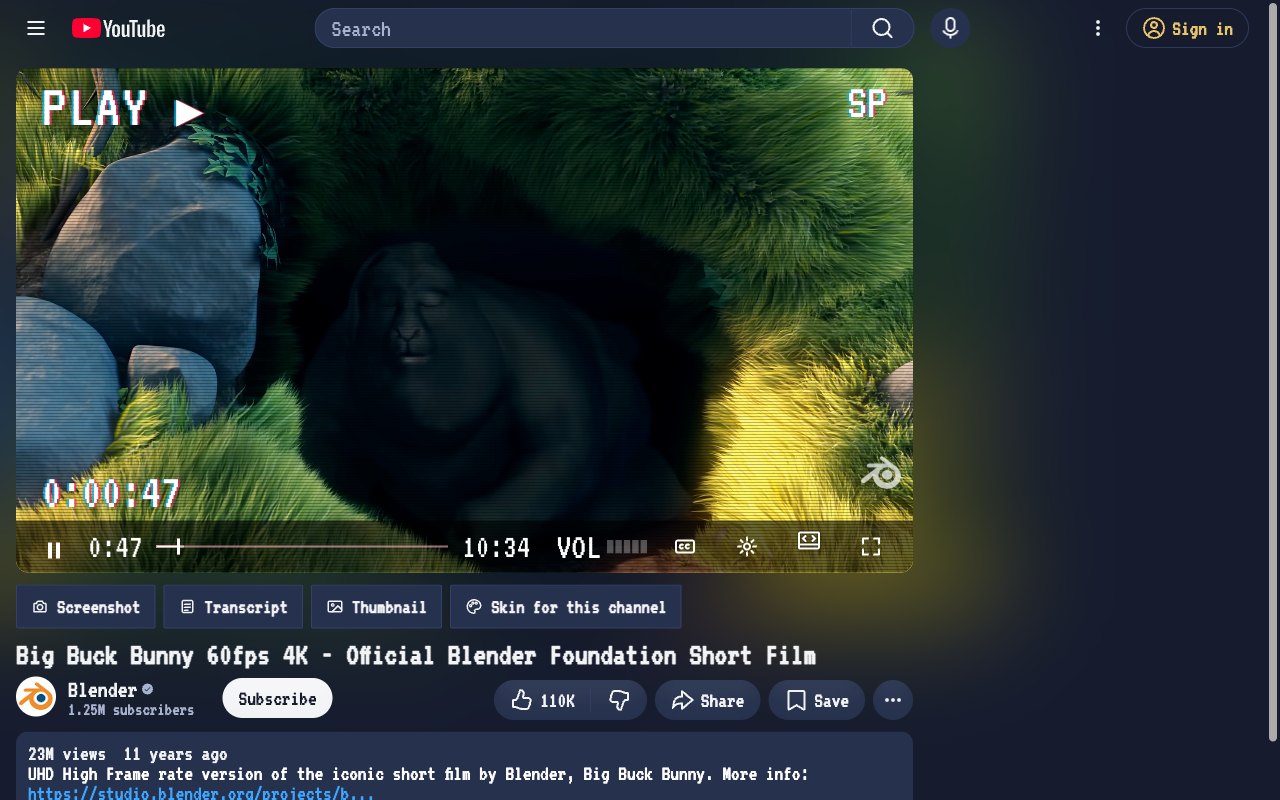
Task: Like the video with 110K likes
Action: pyautogui.click(x=543, y=700)
